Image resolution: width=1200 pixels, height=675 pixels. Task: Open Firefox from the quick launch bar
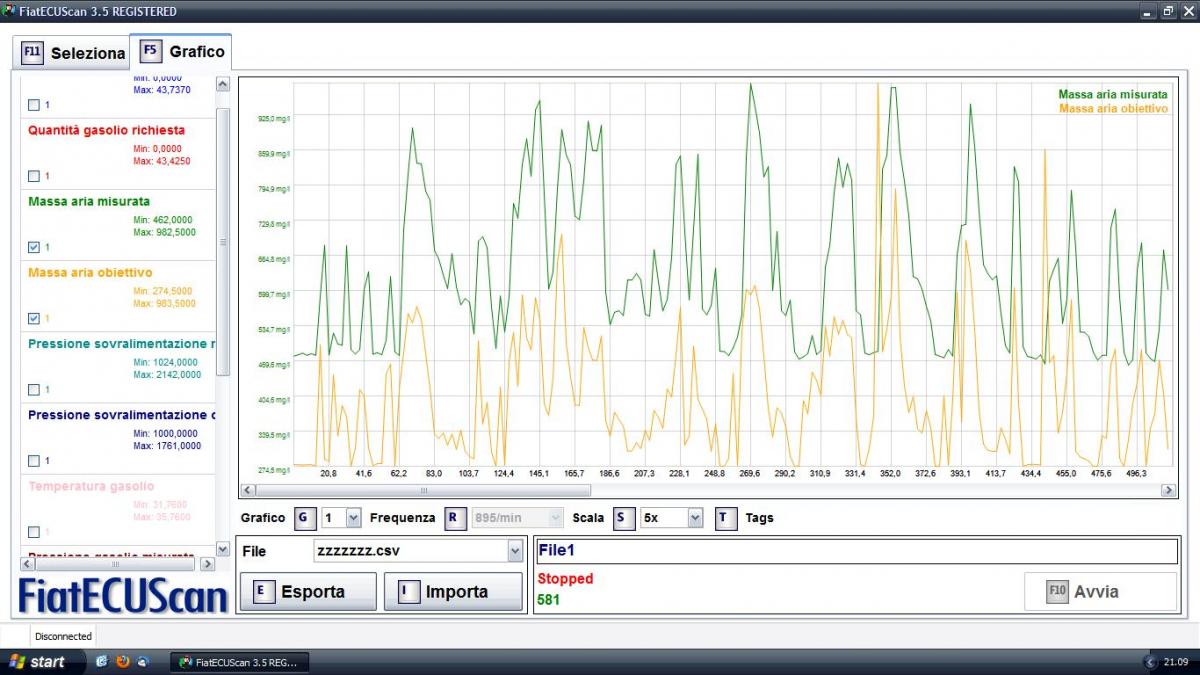click(x=123, y=662)
